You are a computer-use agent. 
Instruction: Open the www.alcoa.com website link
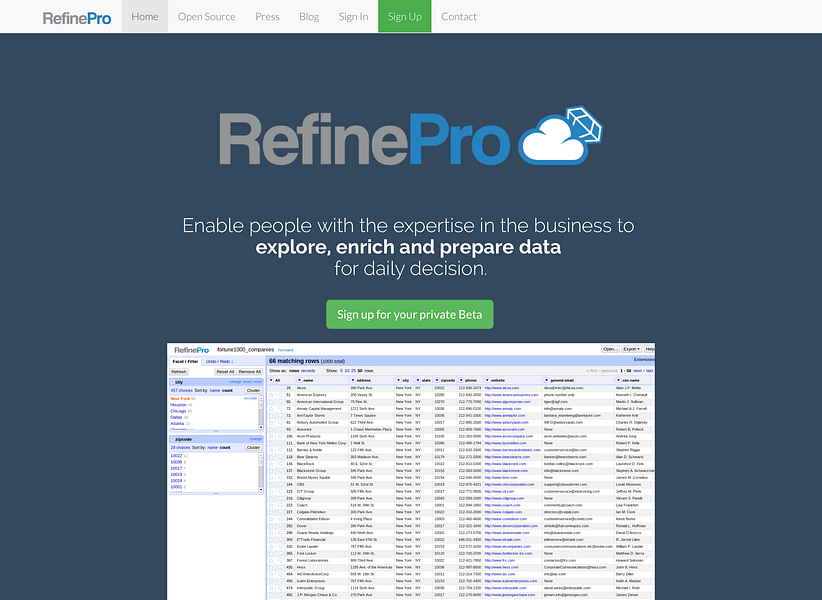502,388
